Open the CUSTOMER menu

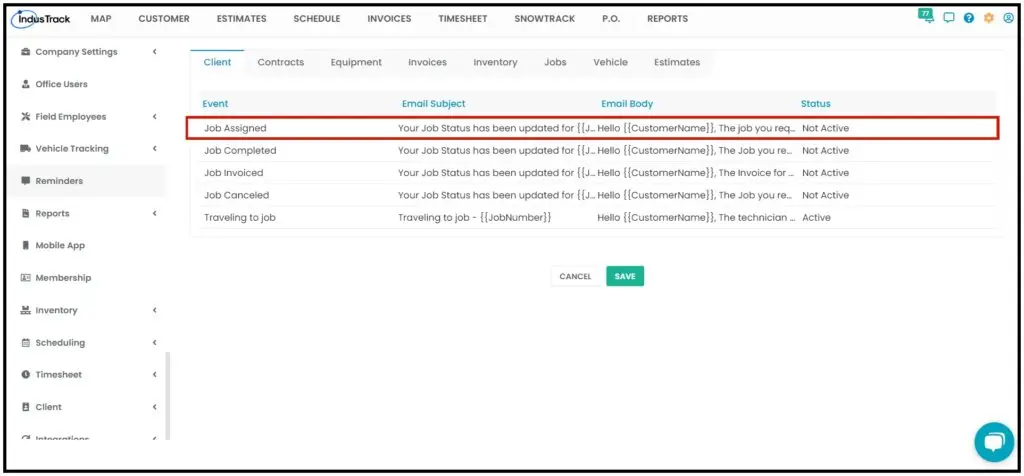coord(164,19)
